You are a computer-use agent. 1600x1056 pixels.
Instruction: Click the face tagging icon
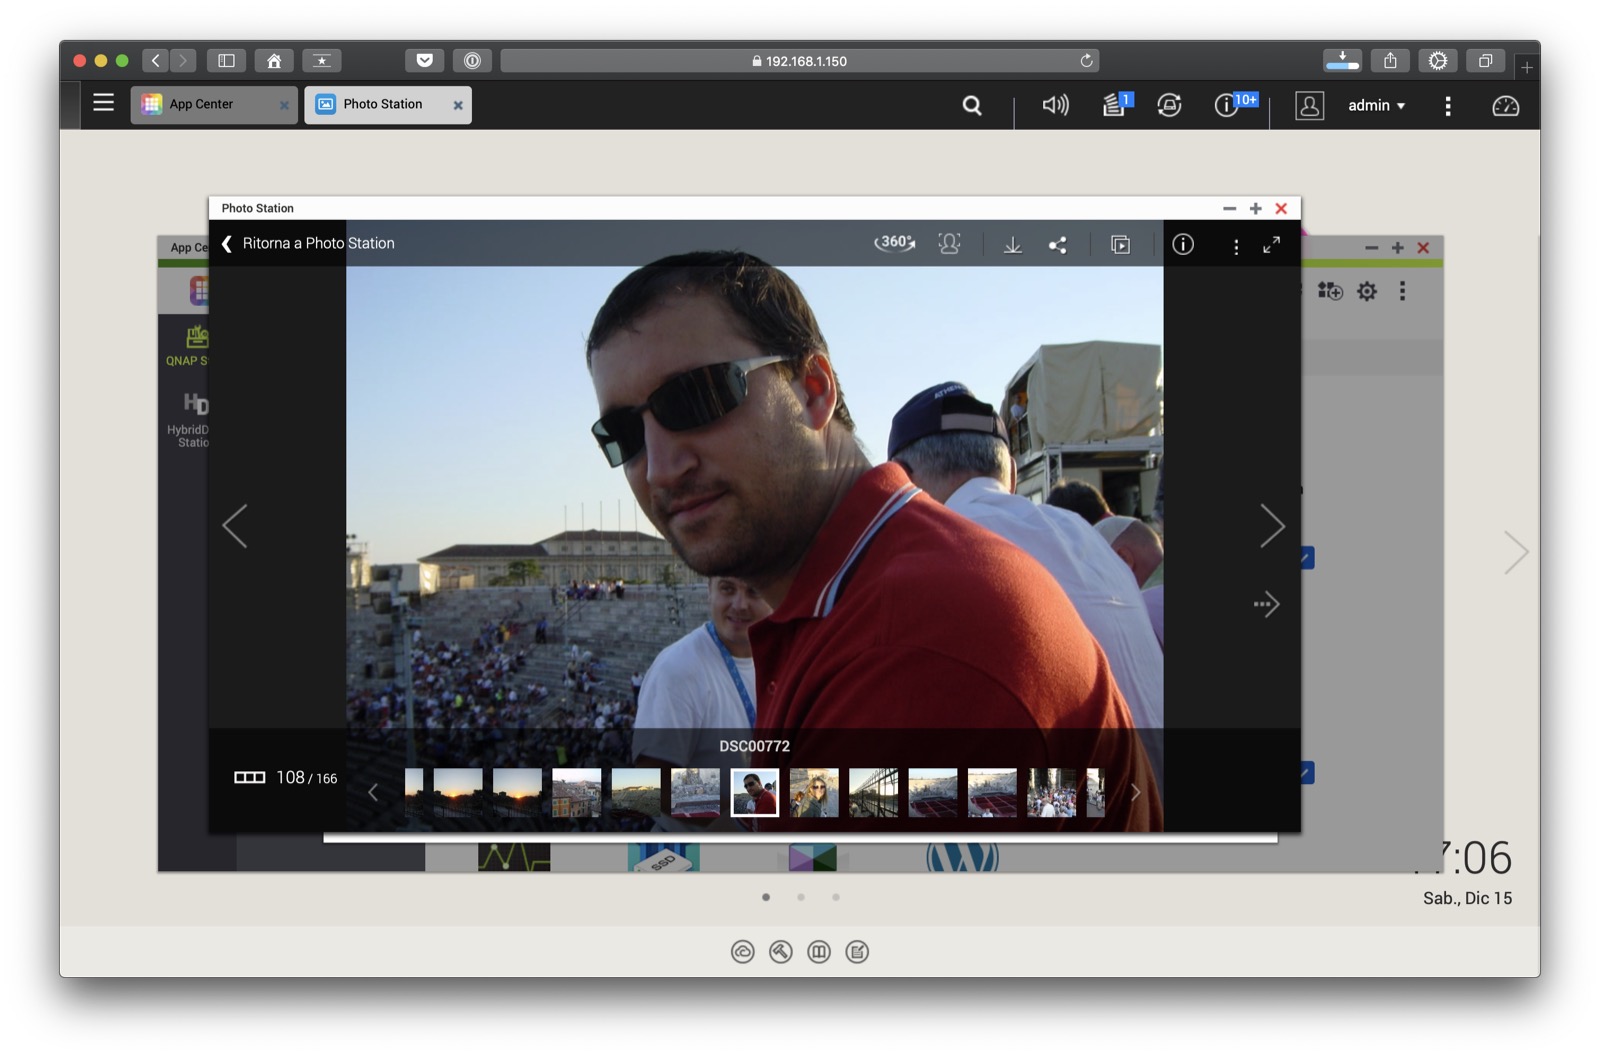coord(949,244)
